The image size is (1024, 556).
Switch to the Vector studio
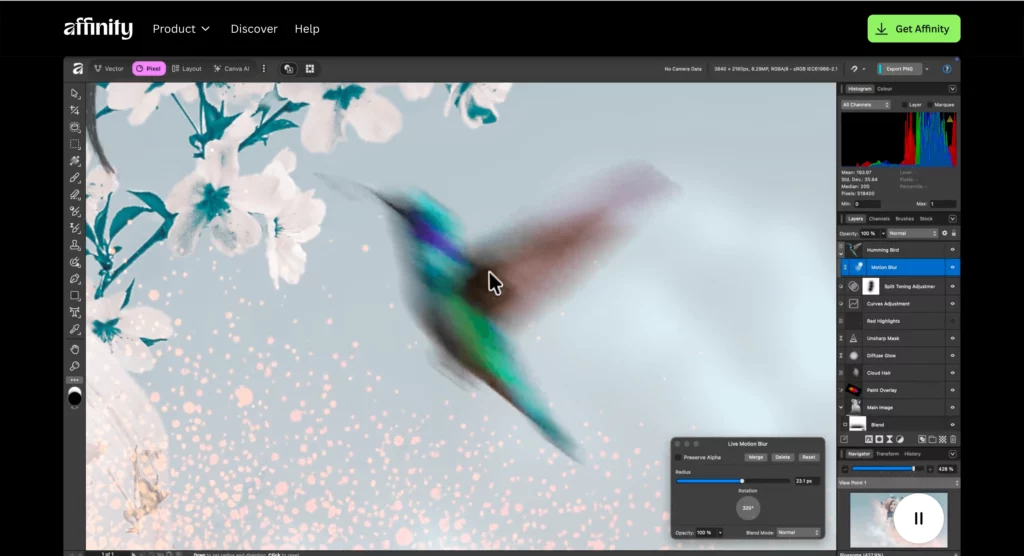click(x=109, y=69)
